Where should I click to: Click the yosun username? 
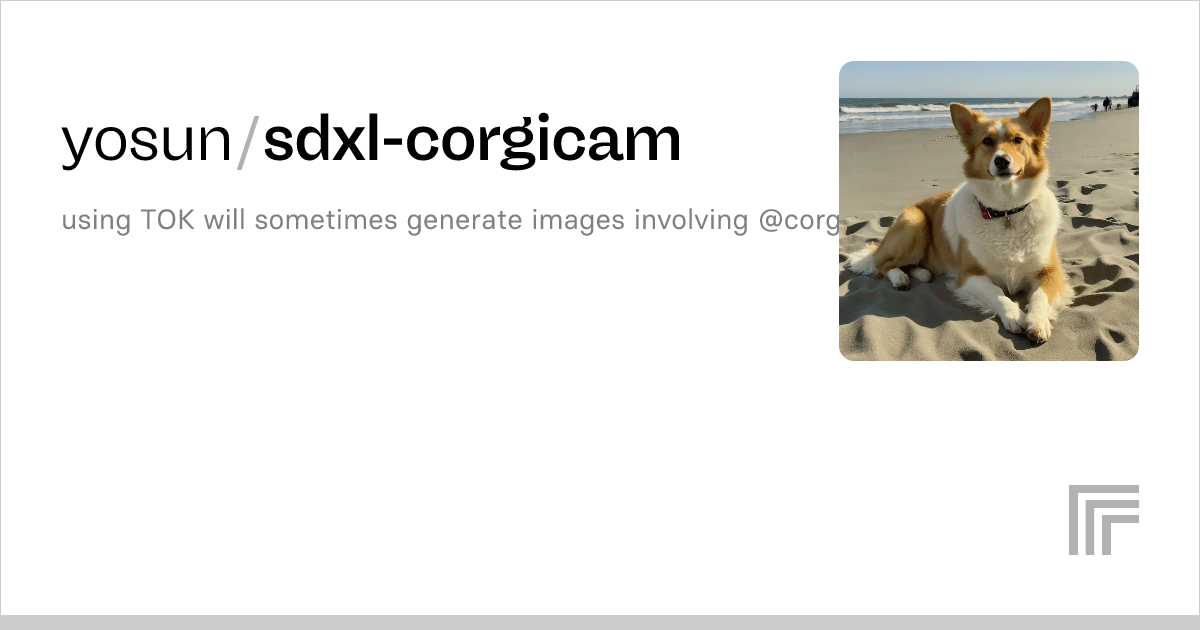pos(146,141)
